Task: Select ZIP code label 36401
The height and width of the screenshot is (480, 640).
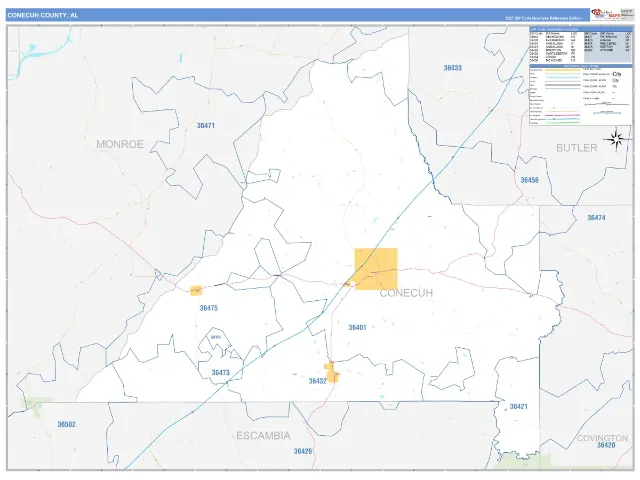Action: click(358, 327)
